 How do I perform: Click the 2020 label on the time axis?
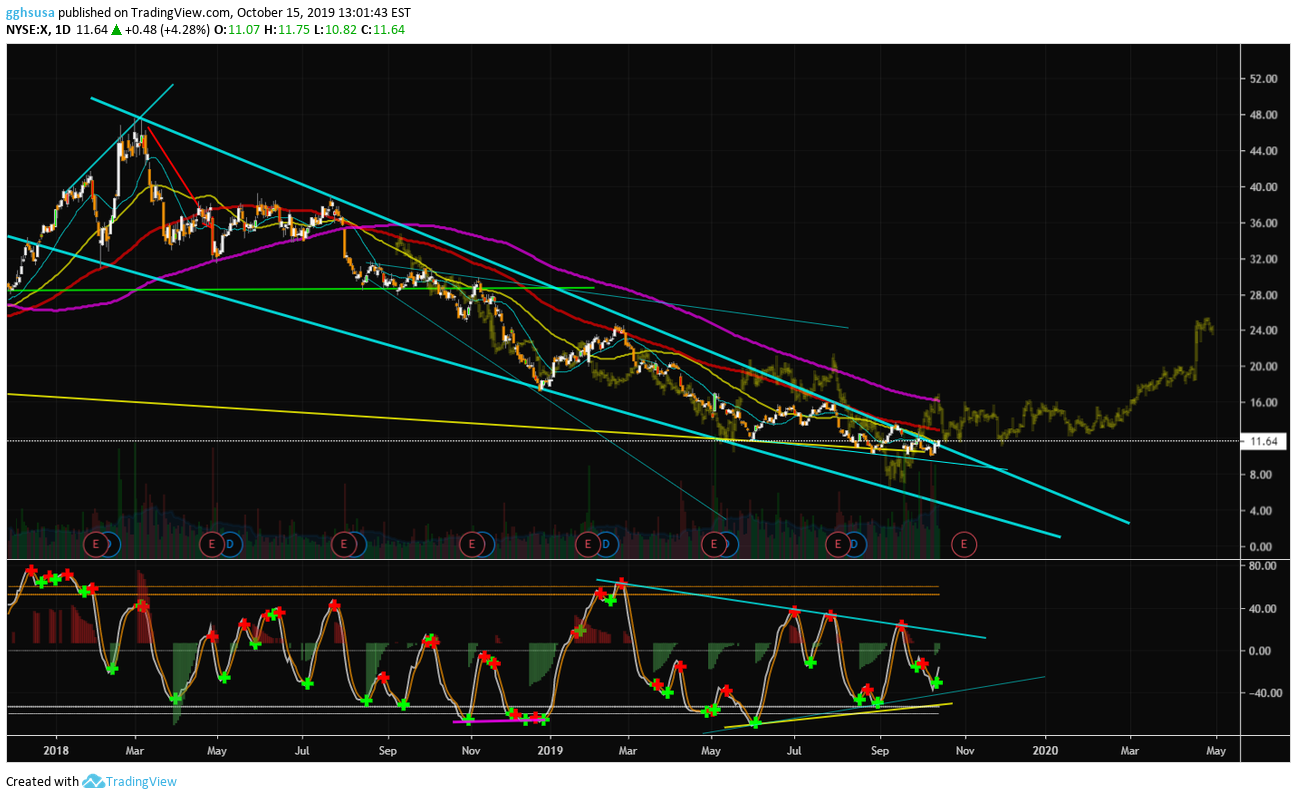pos(1045,749)
